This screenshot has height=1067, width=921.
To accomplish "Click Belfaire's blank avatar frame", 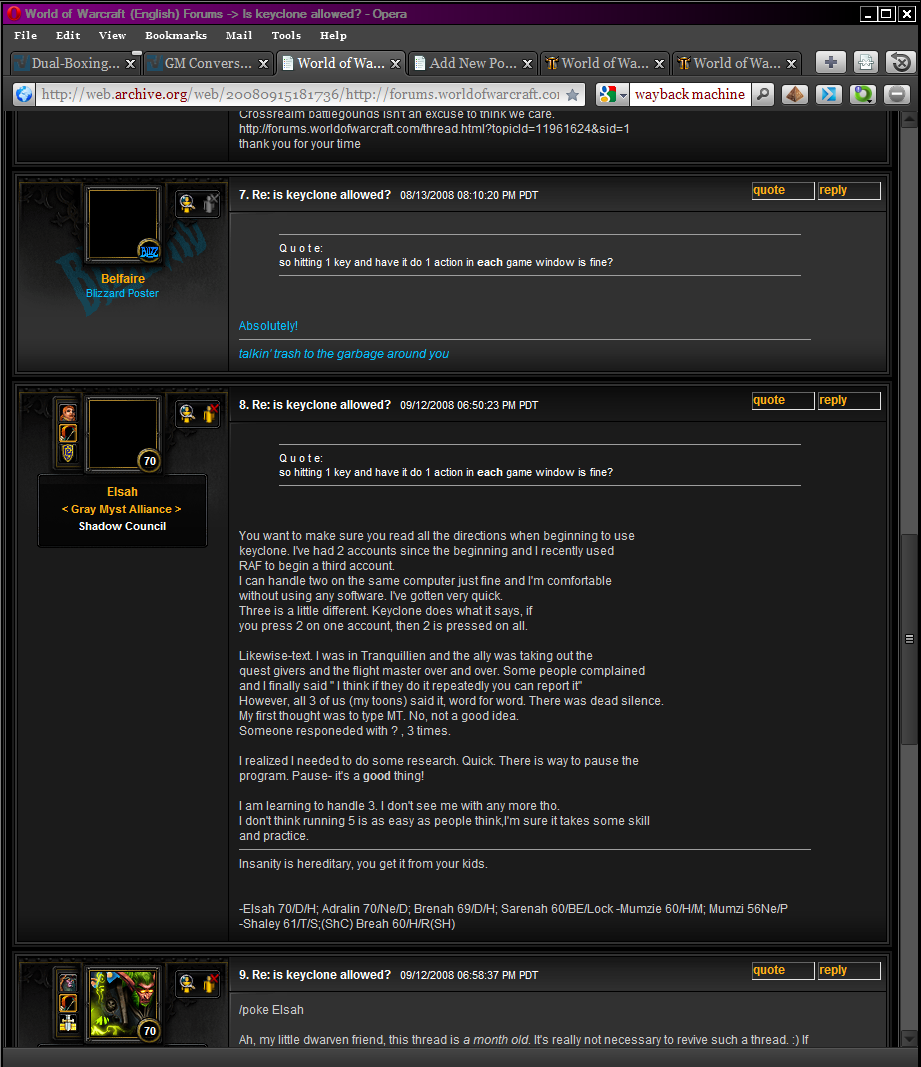I will [123, 225].
